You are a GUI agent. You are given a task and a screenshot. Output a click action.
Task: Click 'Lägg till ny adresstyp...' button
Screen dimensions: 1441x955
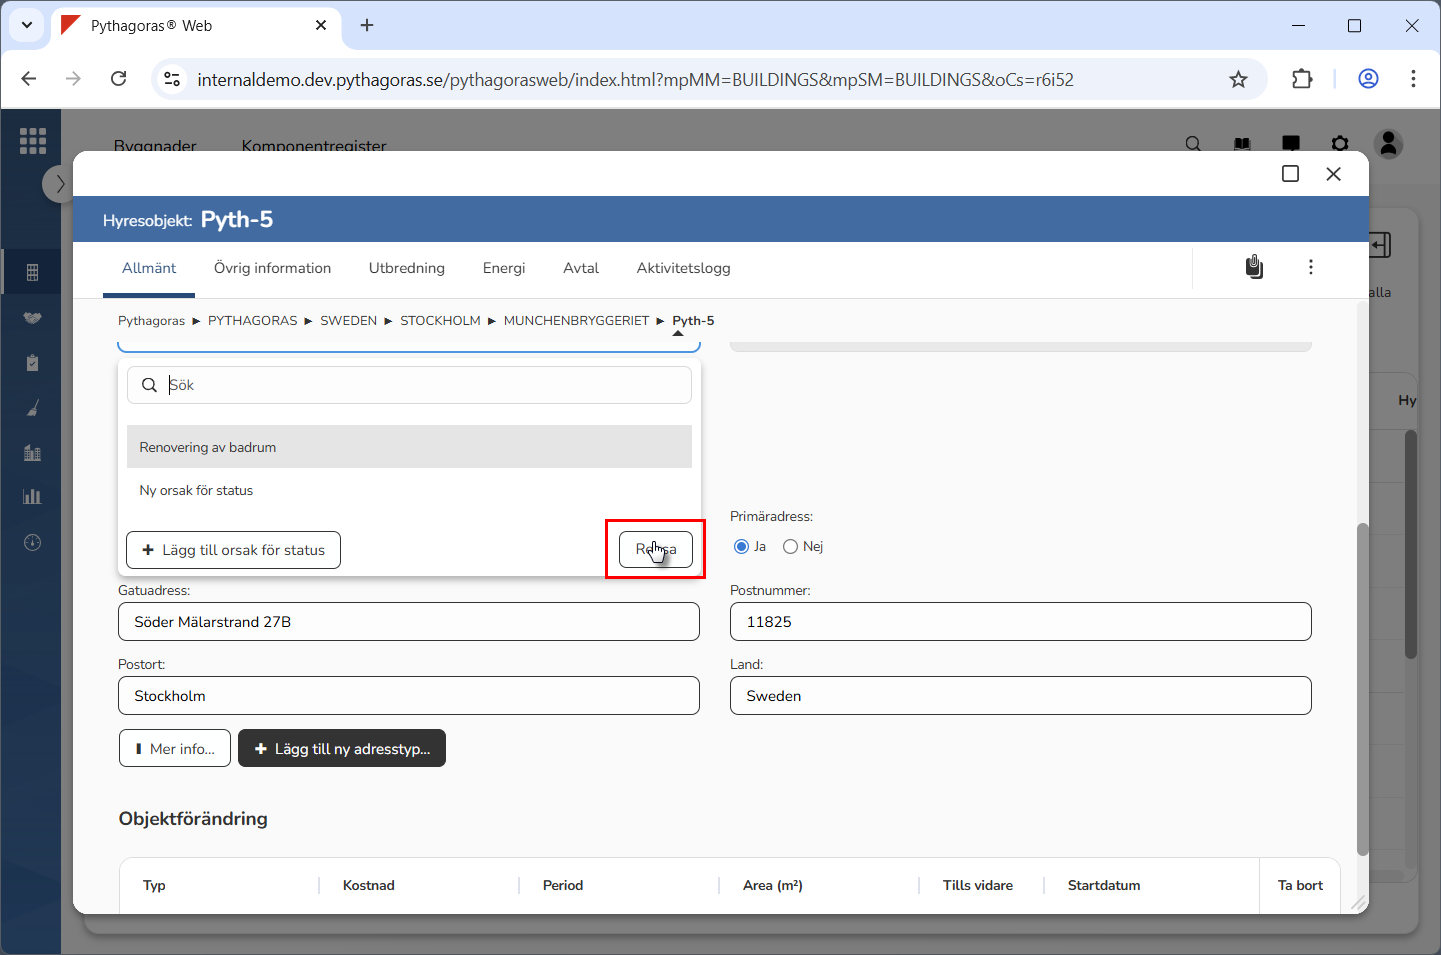(x=342, y=749)
